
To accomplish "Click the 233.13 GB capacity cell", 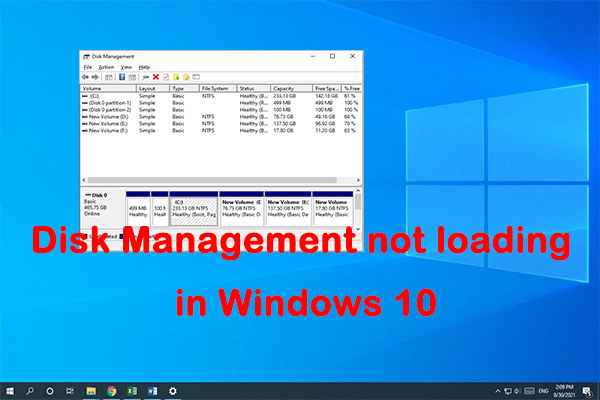I will [x=284, y=96].
